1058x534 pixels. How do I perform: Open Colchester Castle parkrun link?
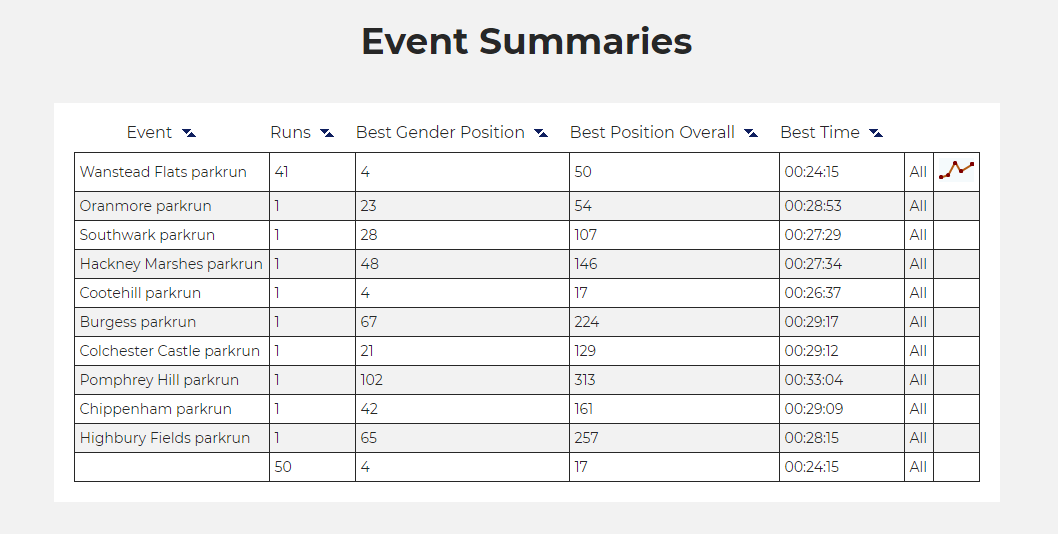click(169, 351)
